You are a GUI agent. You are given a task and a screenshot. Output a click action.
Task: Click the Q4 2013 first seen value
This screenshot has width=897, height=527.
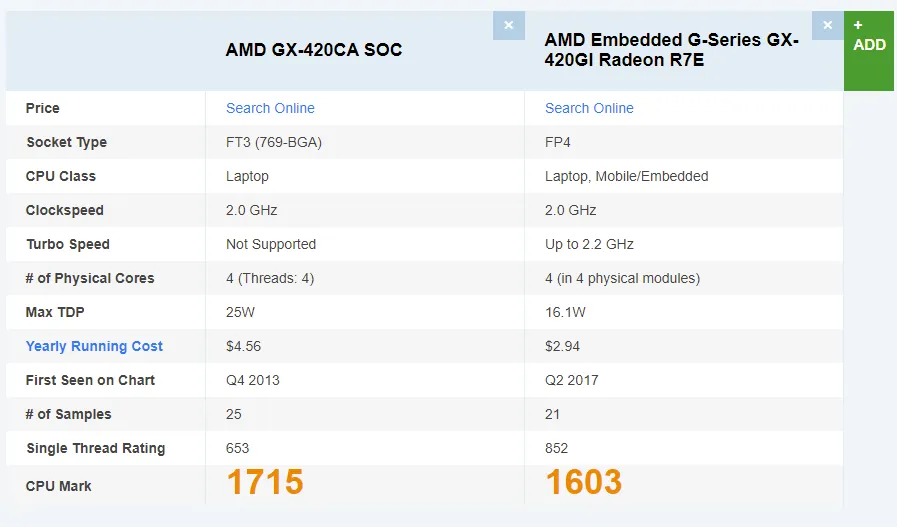[253, 380]
